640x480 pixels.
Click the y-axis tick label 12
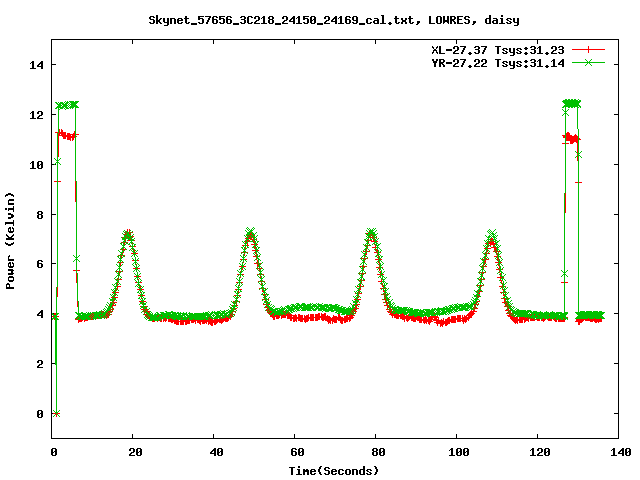pos(36,115)
